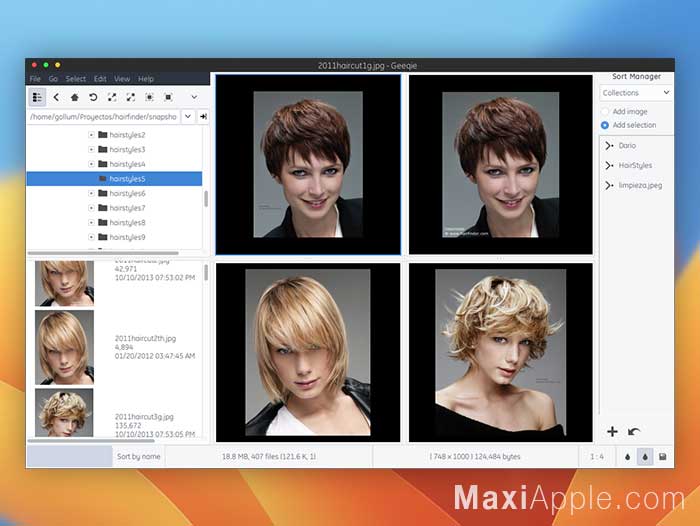This screenshot has height=526, width=700.
Task: Expand the hairstyles9 folder
Action: point(91,237)
